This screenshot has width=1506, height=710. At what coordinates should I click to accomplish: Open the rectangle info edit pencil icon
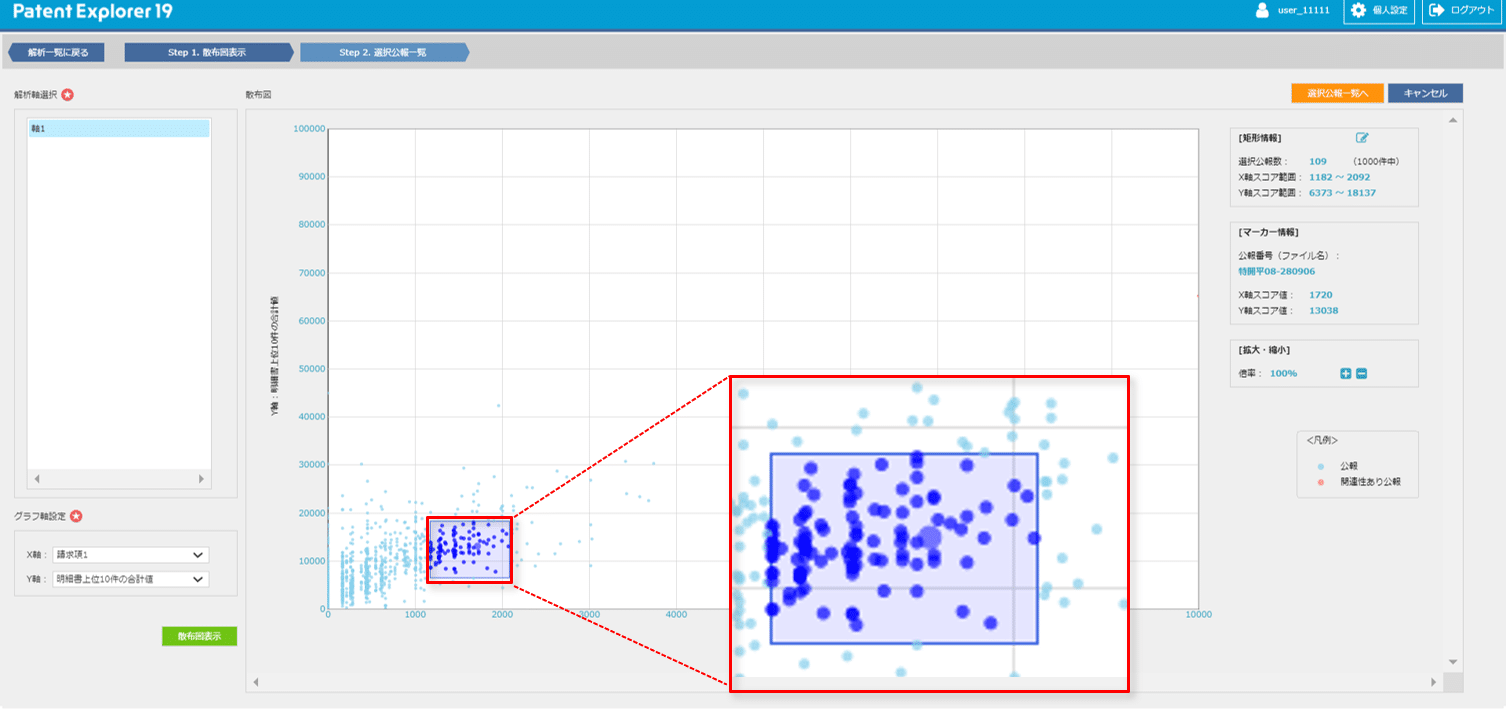(1363, 138)
